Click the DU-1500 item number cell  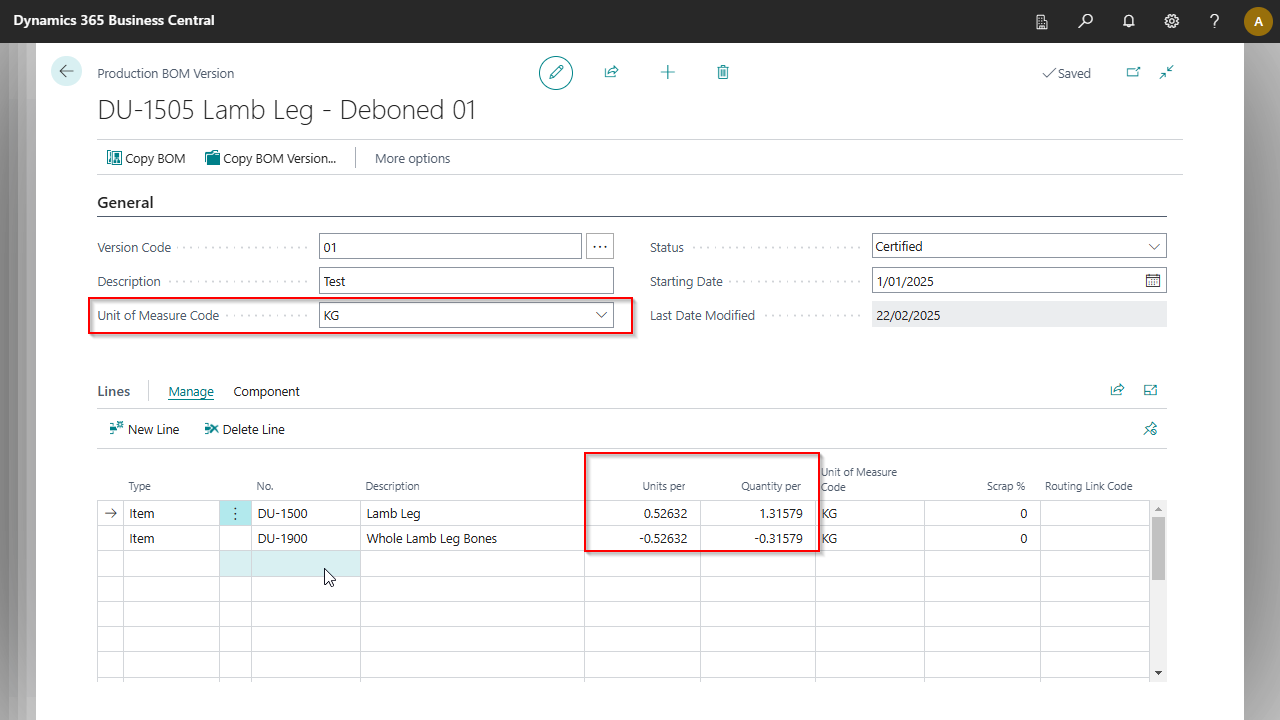pos(305,513)
